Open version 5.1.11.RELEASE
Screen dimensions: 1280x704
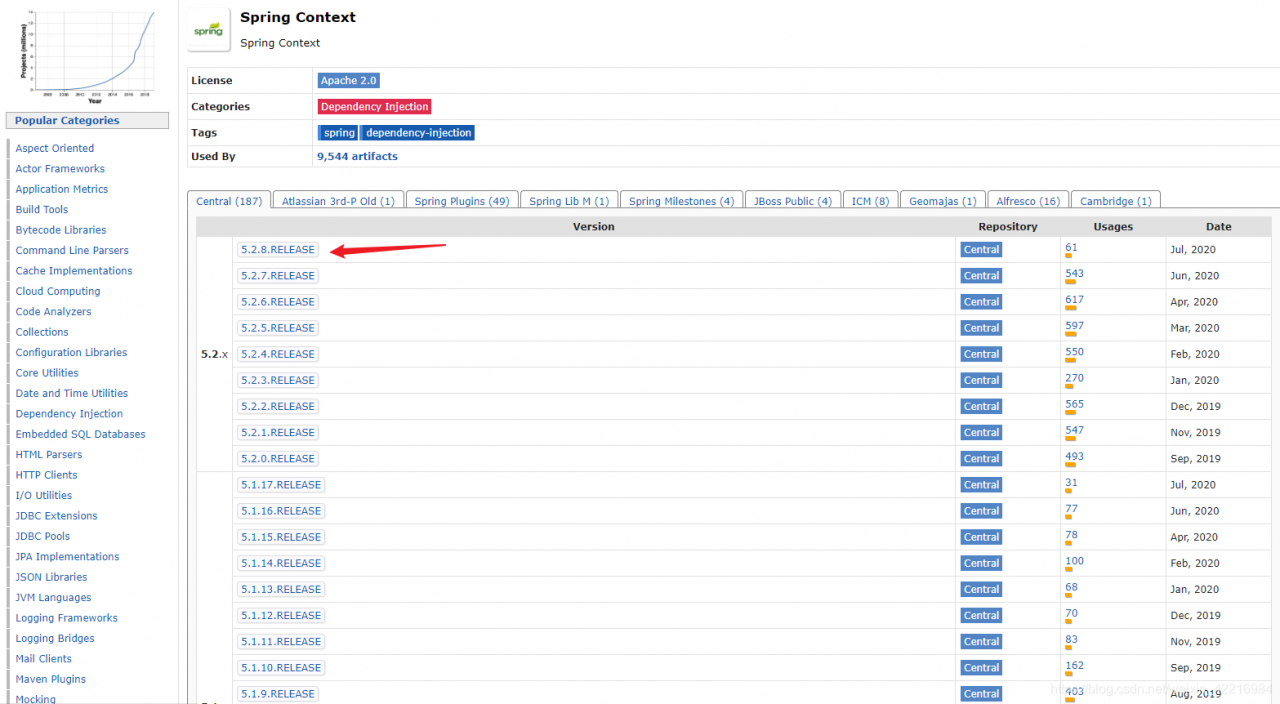[281, 641]
